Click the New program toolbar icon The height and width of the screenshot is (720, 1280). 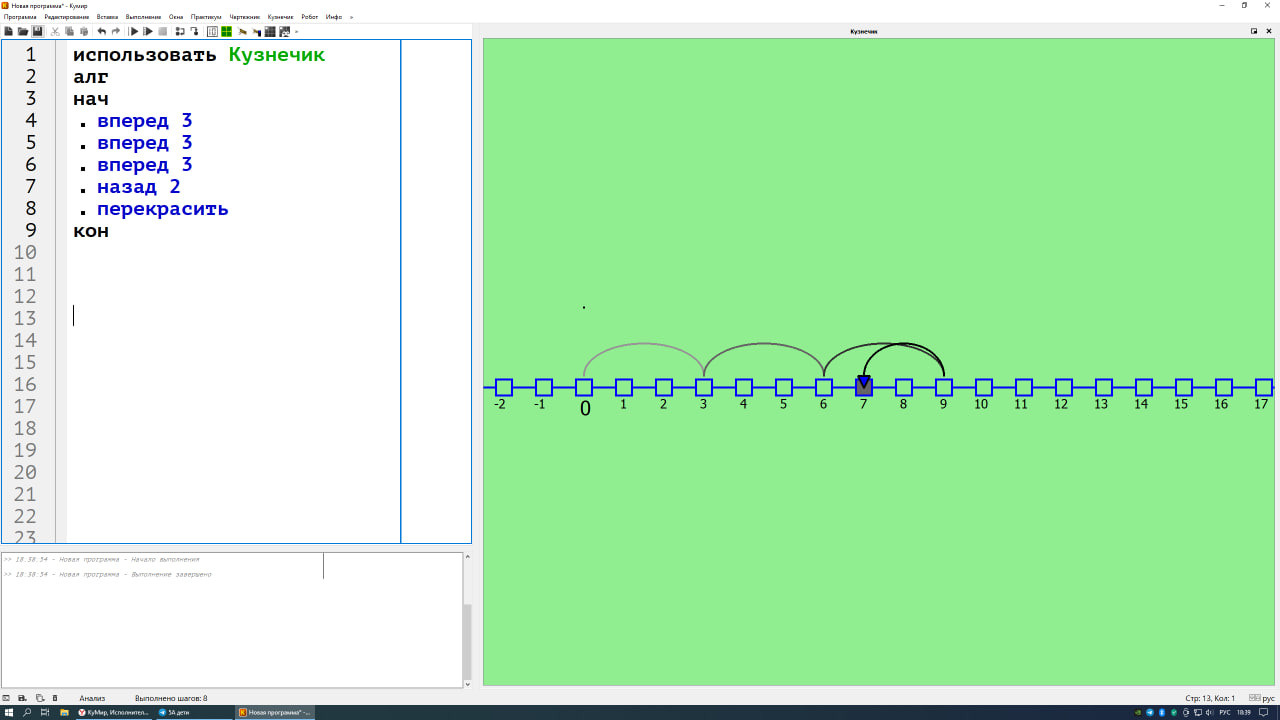pyautogui.click(x=9, y=31)
